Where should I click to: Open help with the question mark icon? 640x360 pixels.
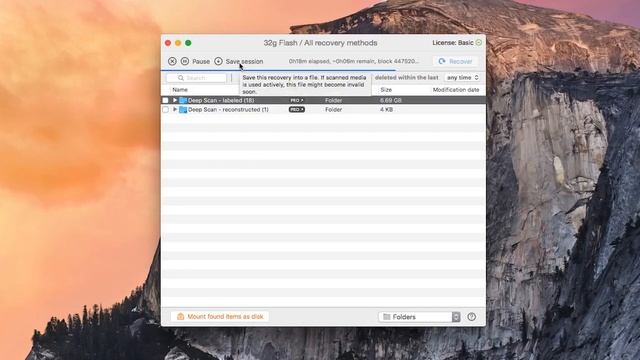[x=471, y=317]
